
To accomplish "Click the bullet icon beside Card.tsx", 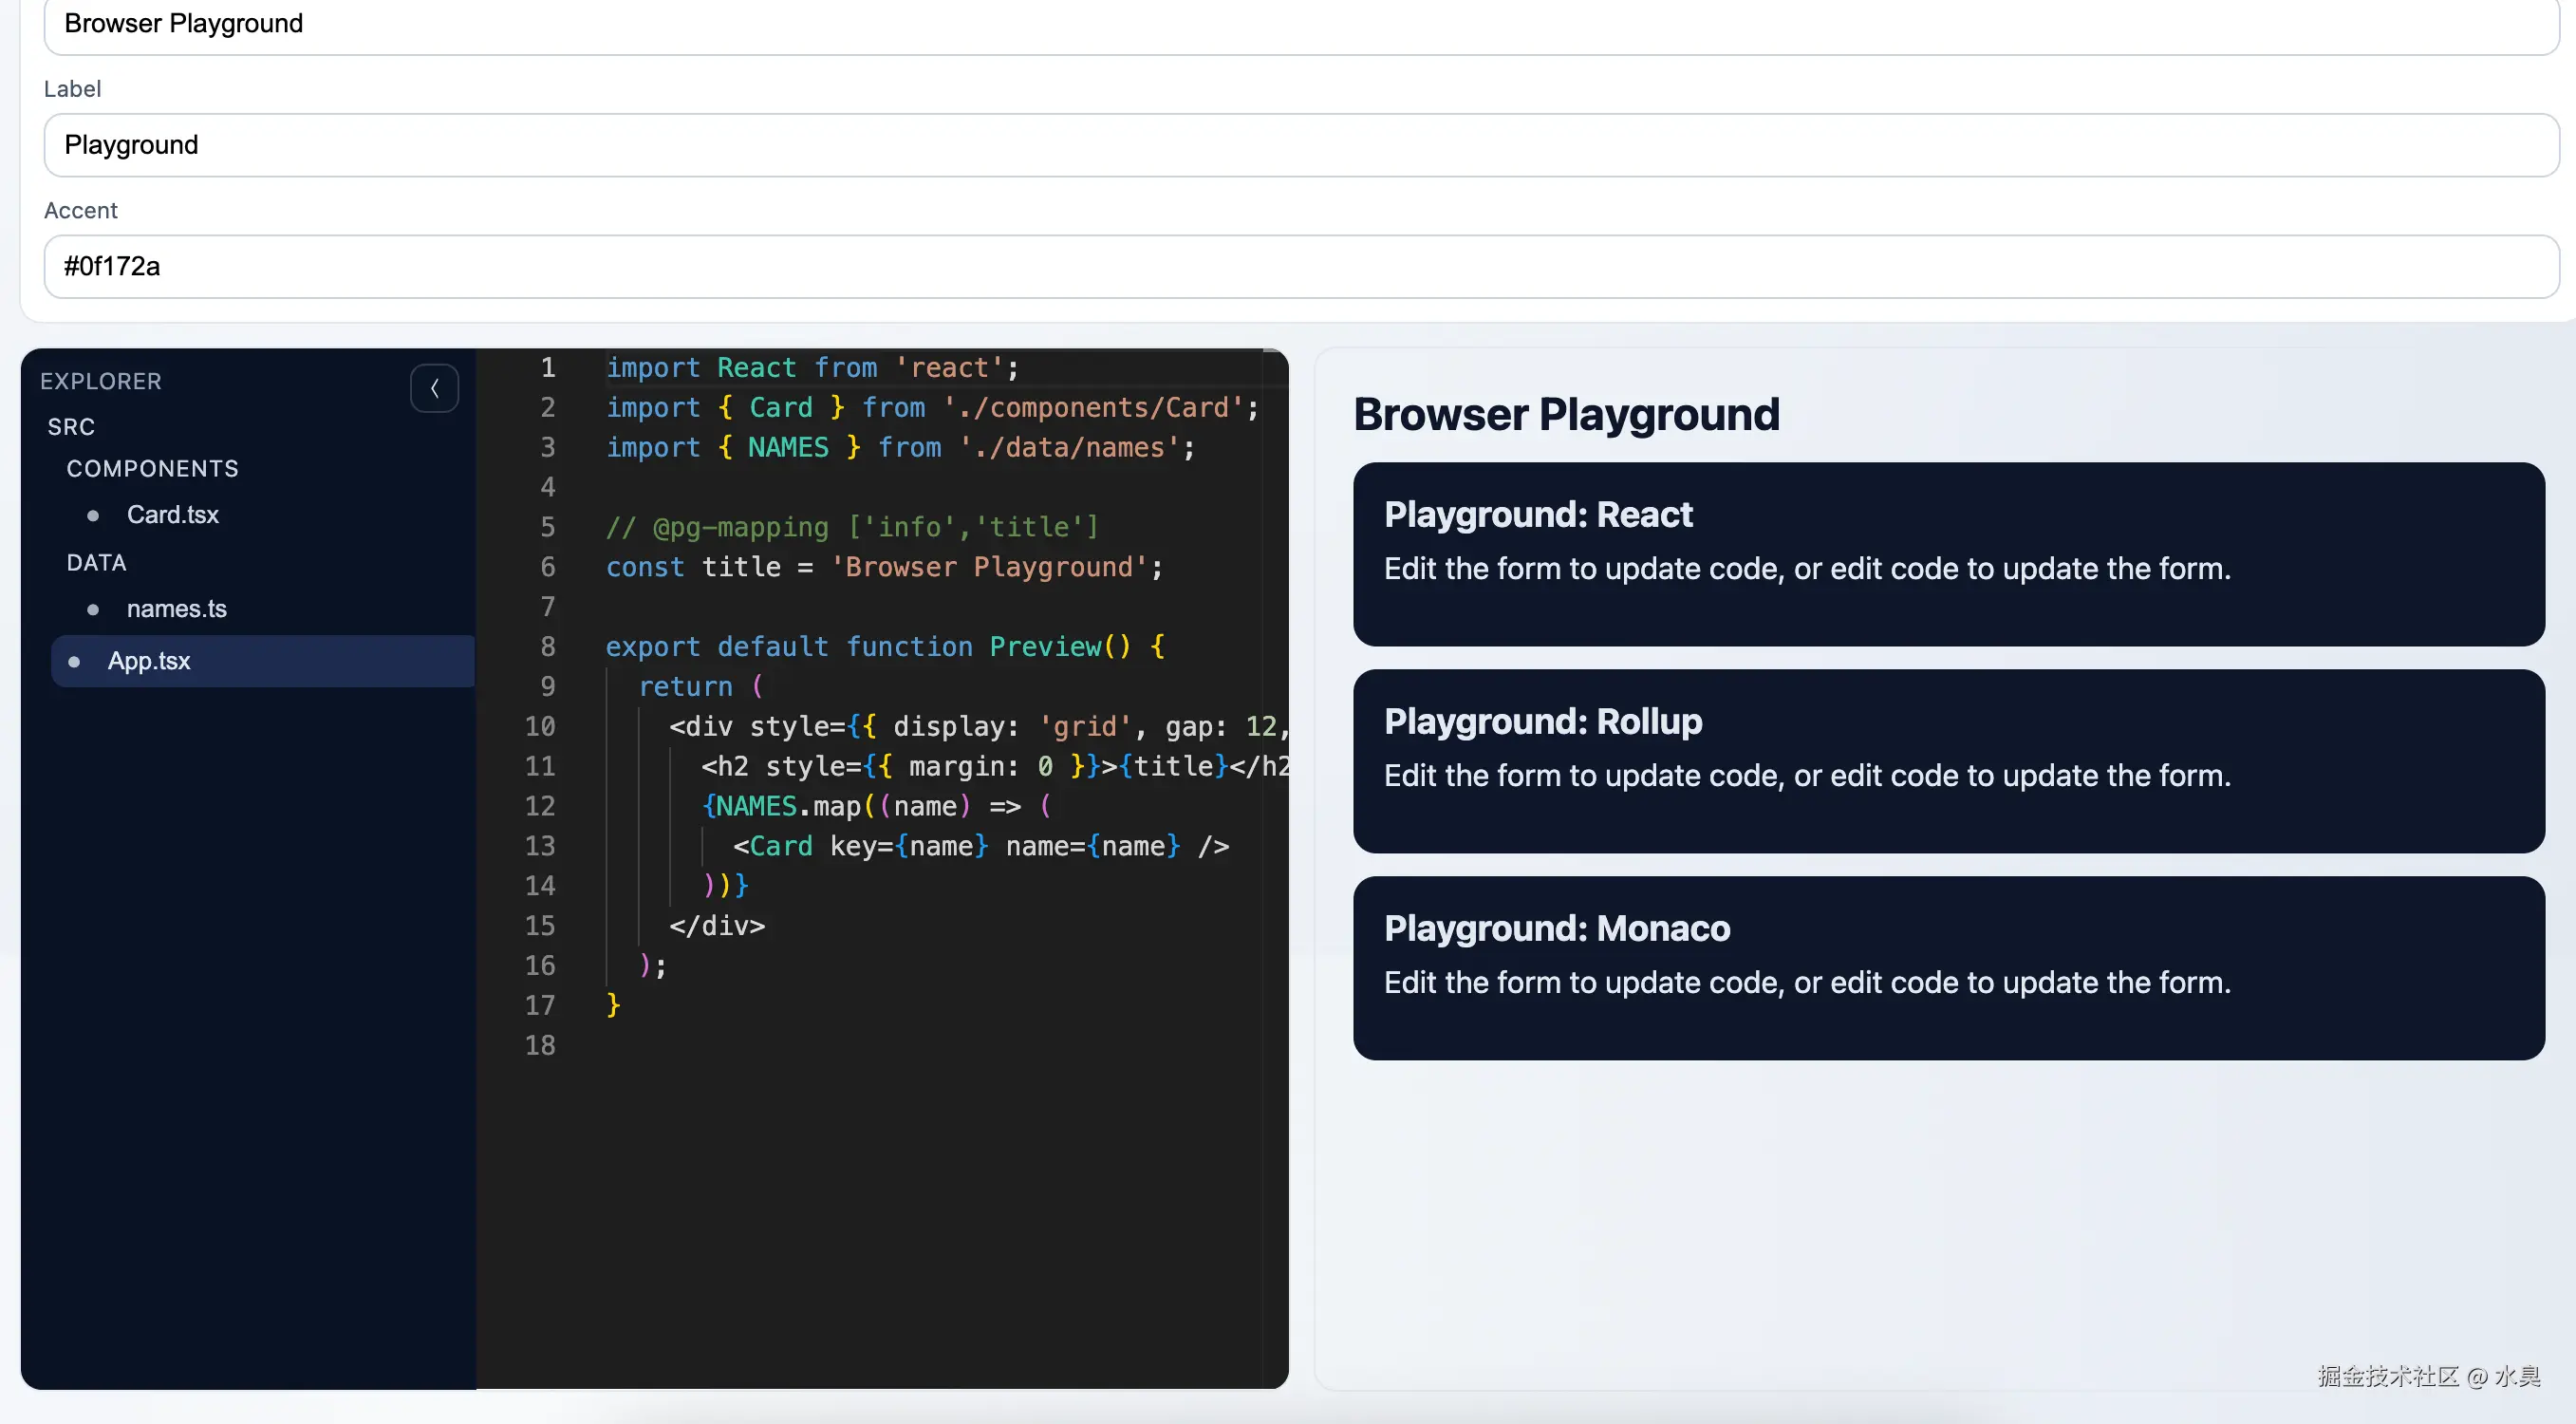I will (93, 515).
